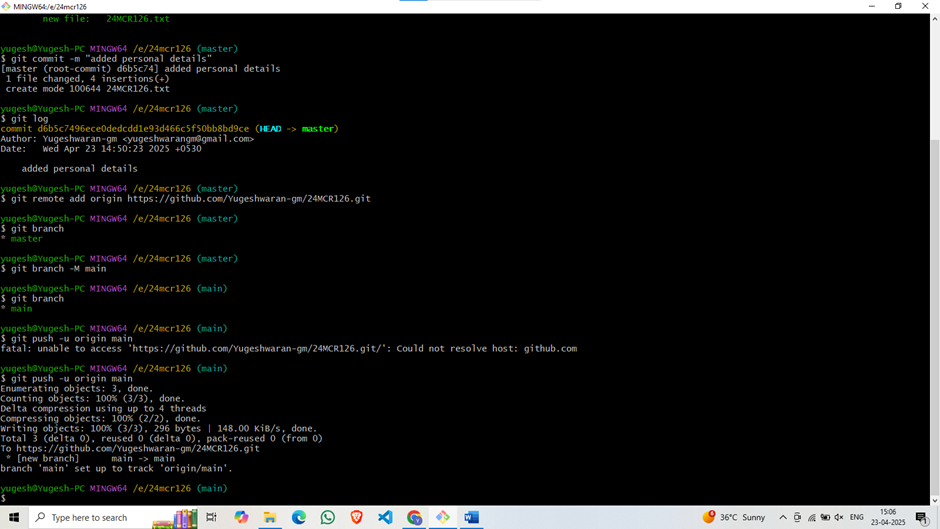Click the Git Bash taskbar icon

[x=442, y=517]
